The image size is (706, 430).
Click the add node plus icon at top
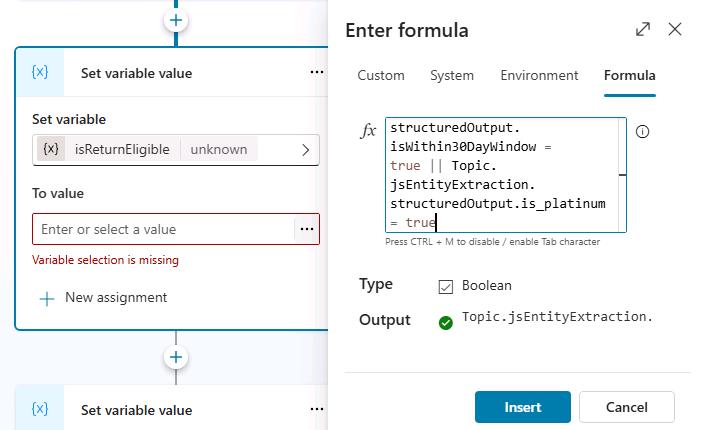click(x=176, y=20)
